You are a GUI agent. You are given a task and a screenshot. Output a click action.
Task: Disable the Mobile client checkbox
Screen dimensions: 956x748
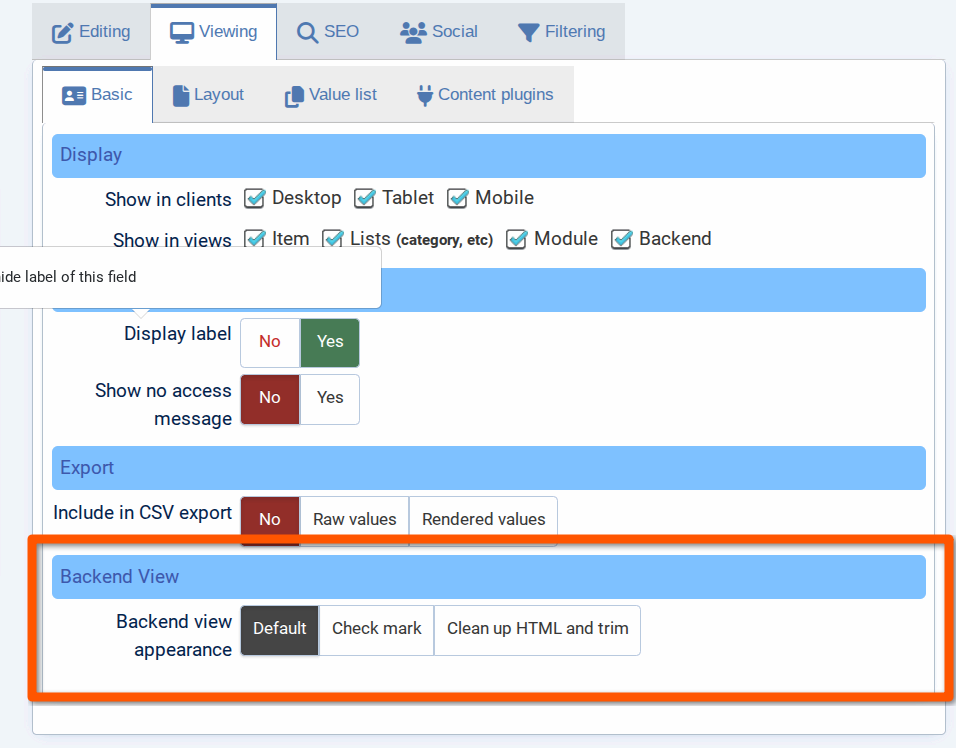coord(458,199)
